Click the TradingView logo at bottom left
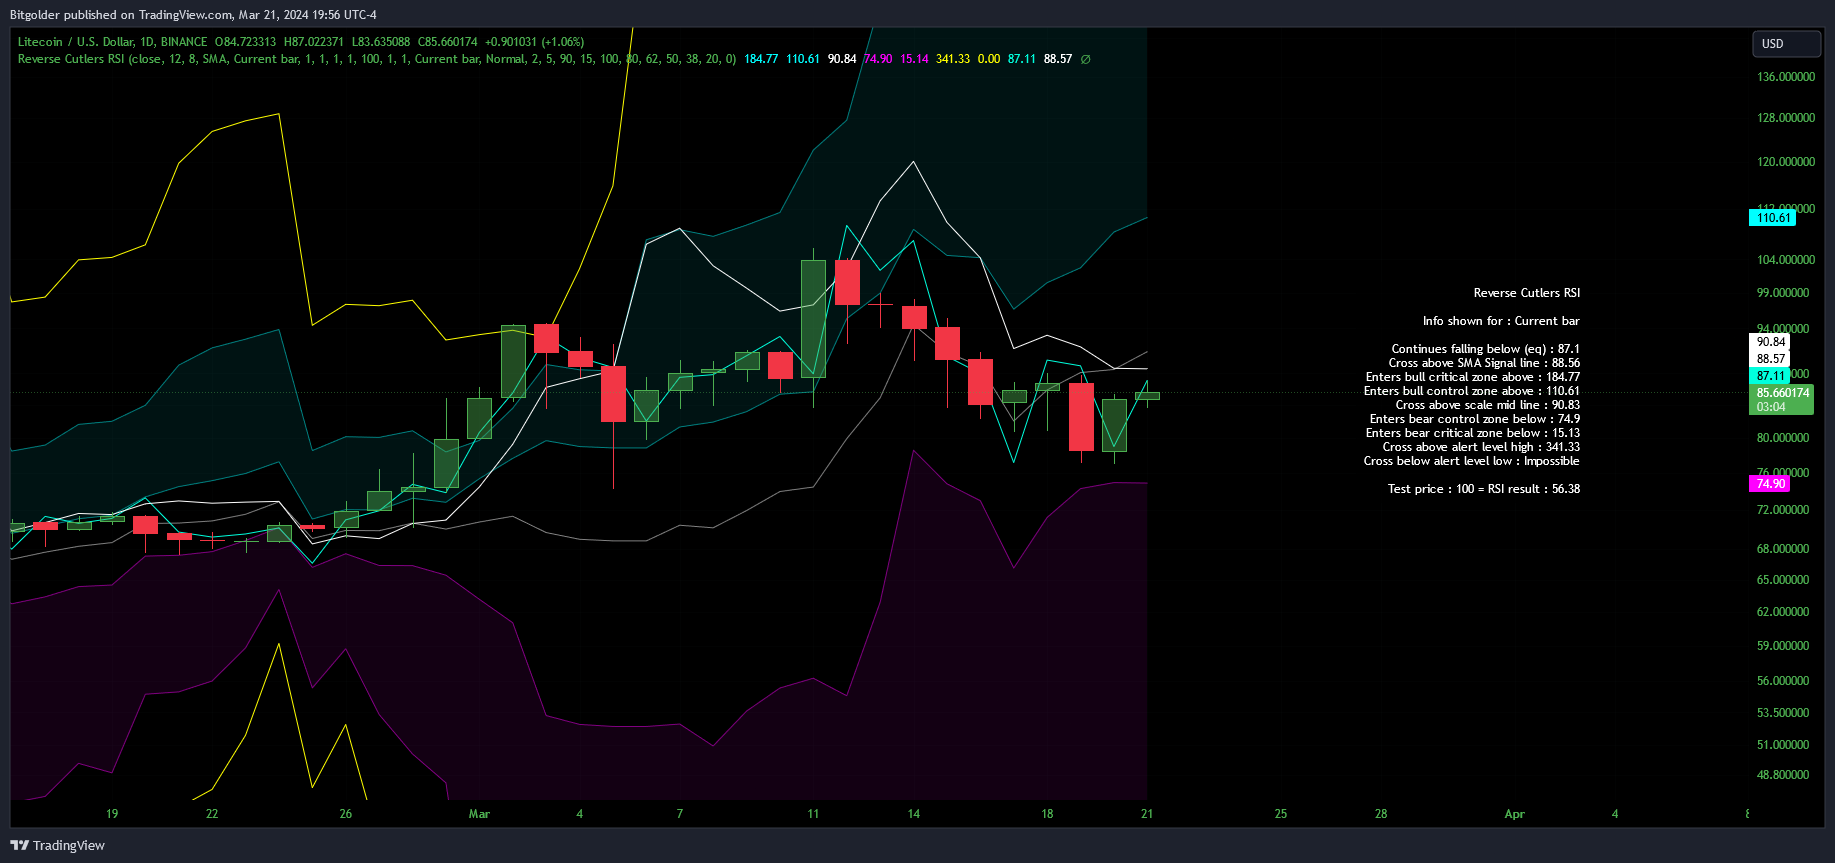This screenshot has width=1835, height=863. pyautogui.click(x=57, y=845)
